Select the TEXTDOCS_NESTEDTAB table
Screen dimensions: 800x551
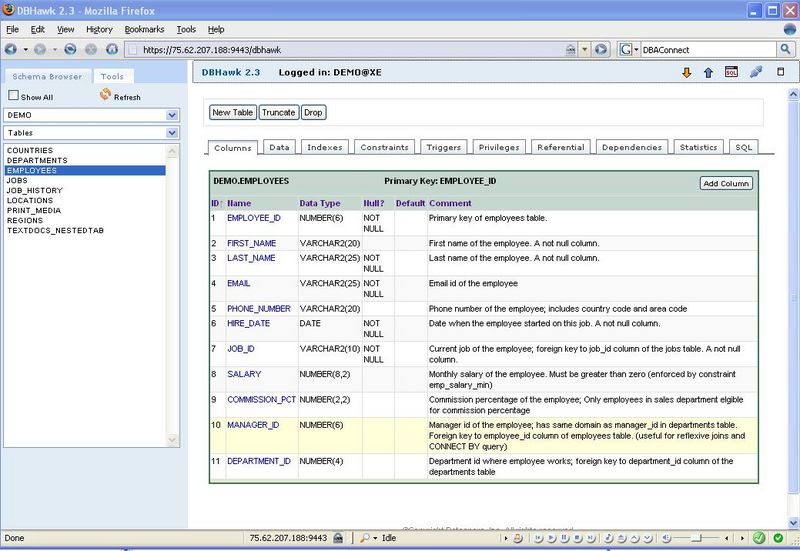click(55, 231)
